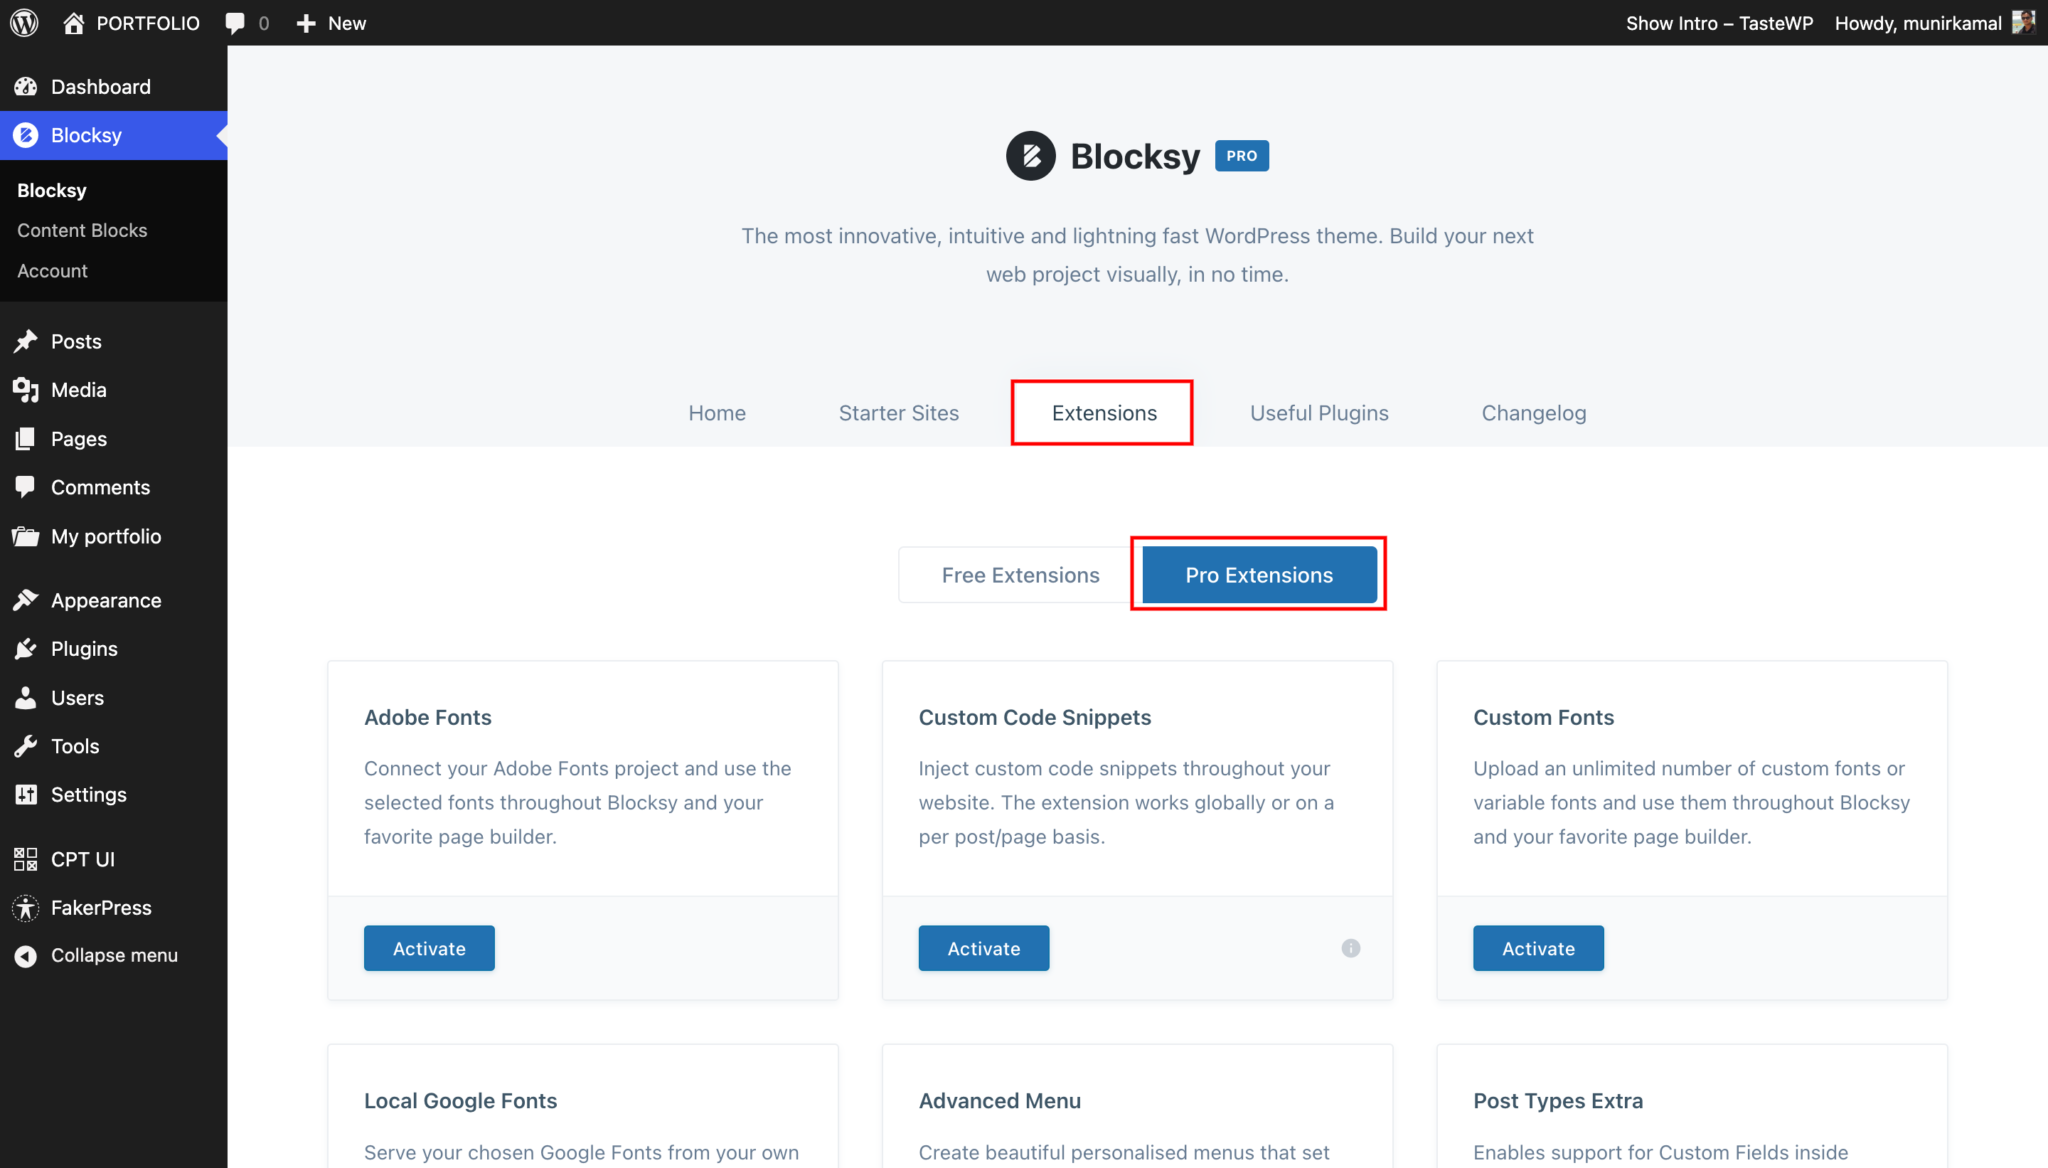Viewport: 2048px width, 1168px height.
Task: Click the Plugins icon
Action: (25, 648)
